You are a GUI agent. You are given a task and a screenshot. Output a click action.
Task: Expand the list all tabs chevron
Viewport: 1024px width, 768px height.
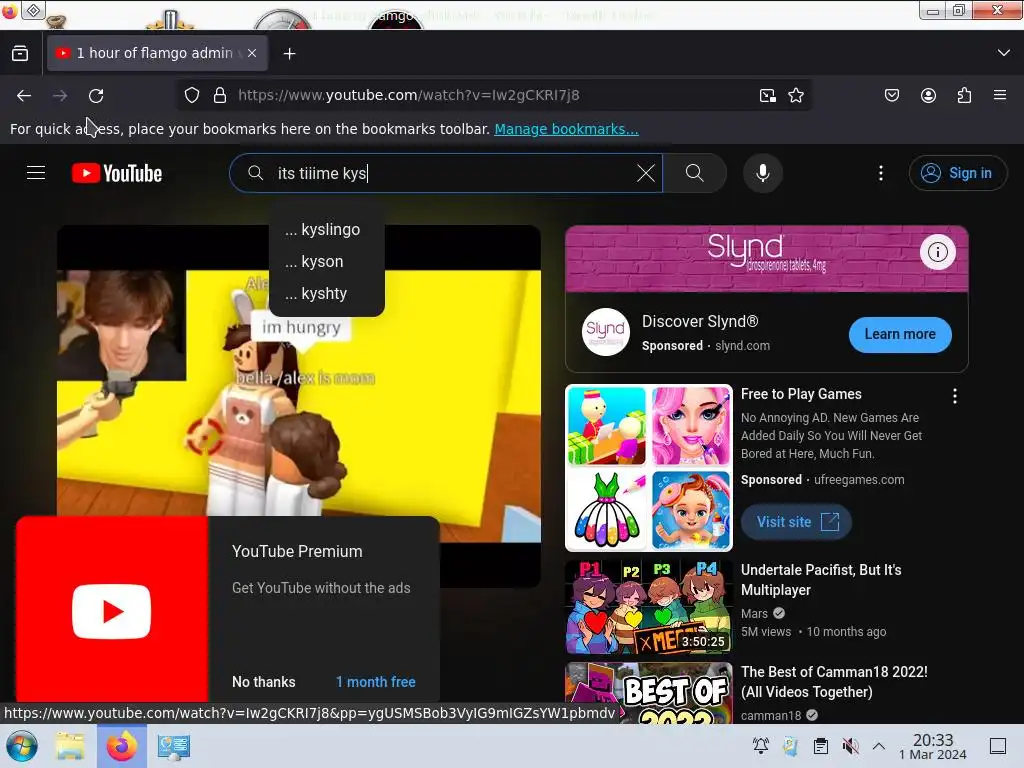[x=1004, y=53]
